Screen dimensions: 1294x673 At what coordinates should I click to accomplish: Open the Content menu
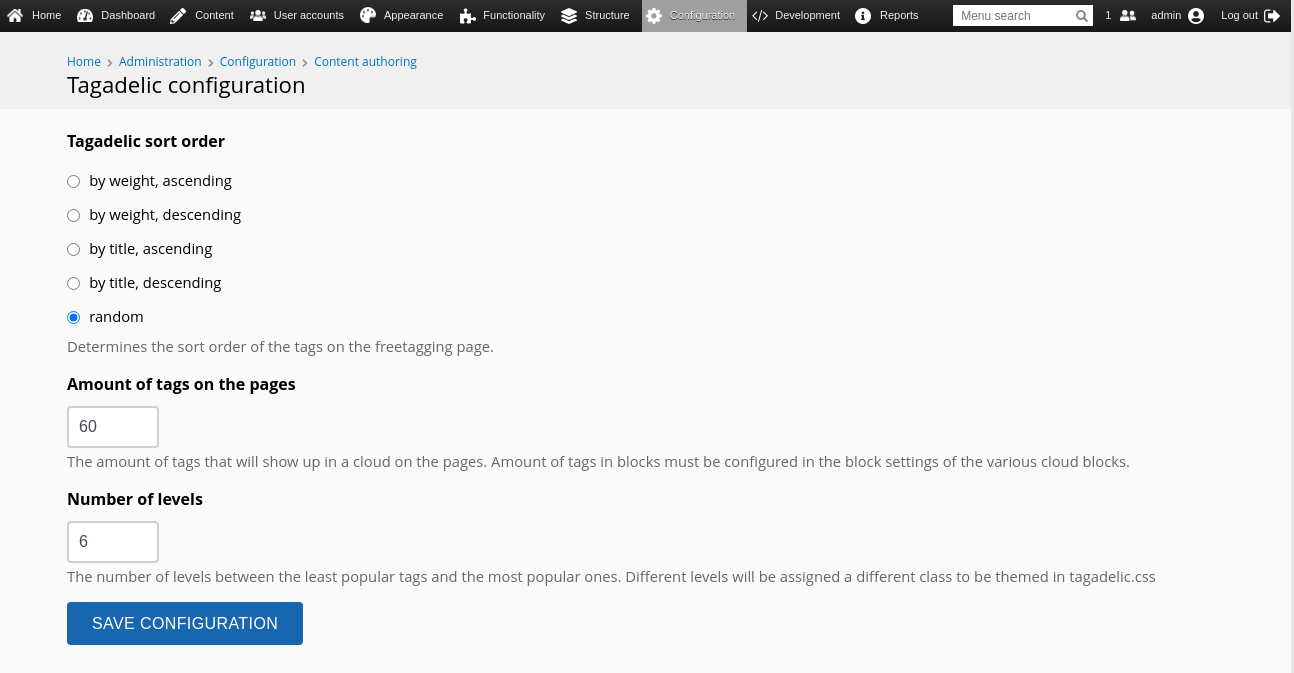(x=214, y=16)
